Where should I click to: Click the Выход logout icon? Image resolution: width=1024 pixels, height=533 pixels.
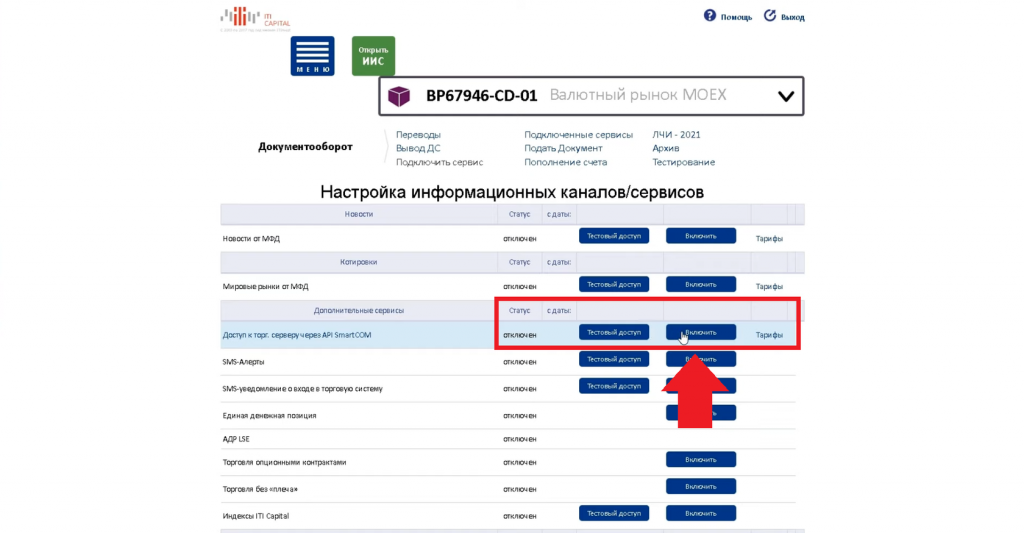coord(770,16)
